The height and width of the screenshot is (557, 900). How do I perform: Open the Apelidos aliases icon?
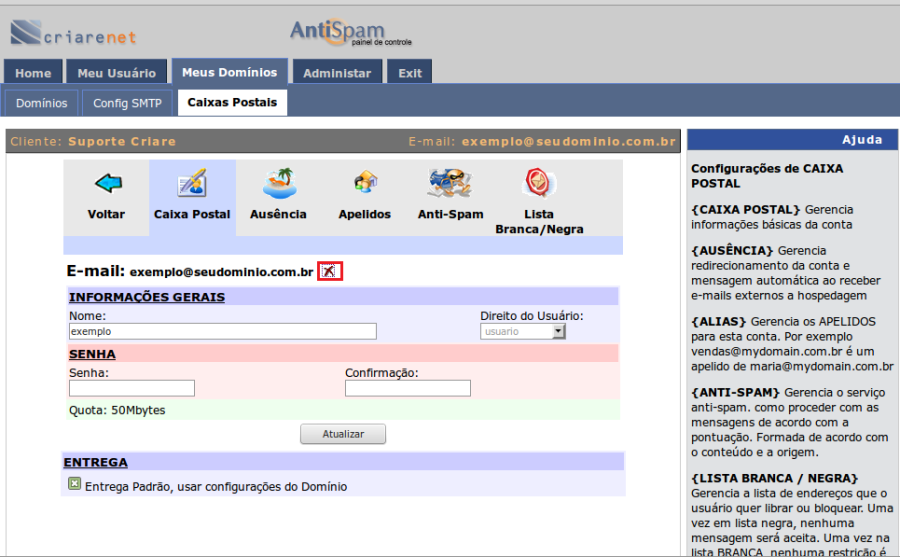[365, 182]
